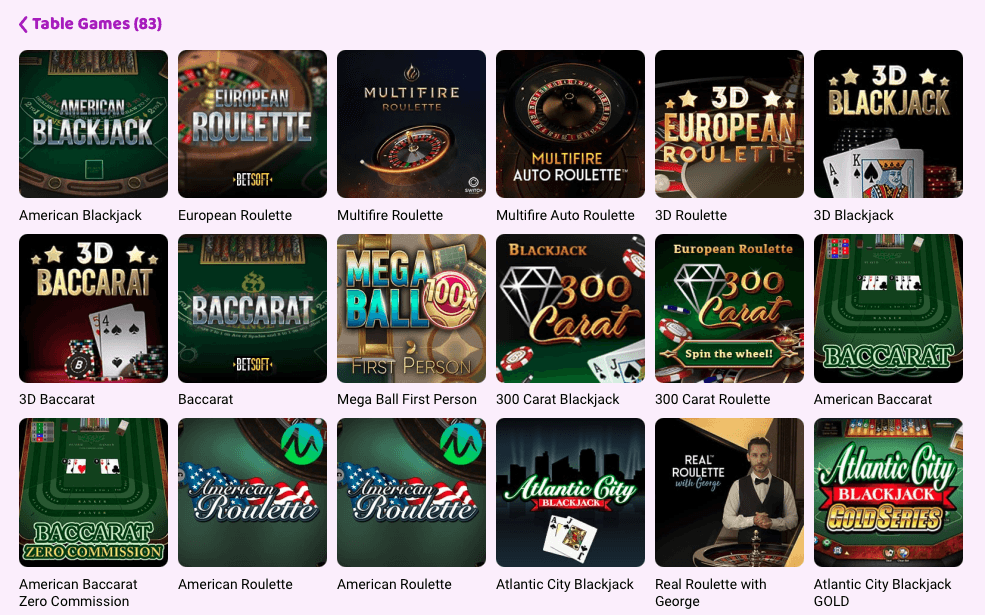Screen dimensions: 985x615
Task: Launch Baccarat Zero Commission game tile
Action: [x=94, y=493]
